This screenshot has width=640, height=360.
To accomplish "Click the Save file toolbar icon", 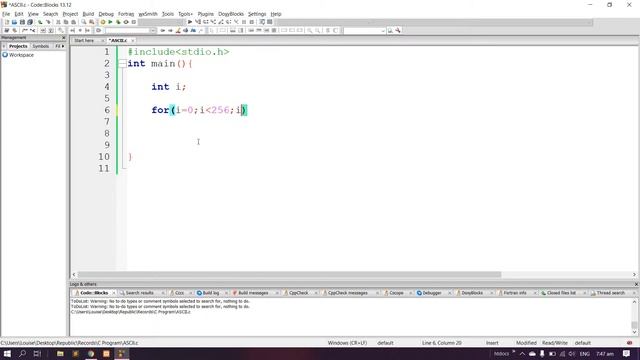I will tap(22, 22).
